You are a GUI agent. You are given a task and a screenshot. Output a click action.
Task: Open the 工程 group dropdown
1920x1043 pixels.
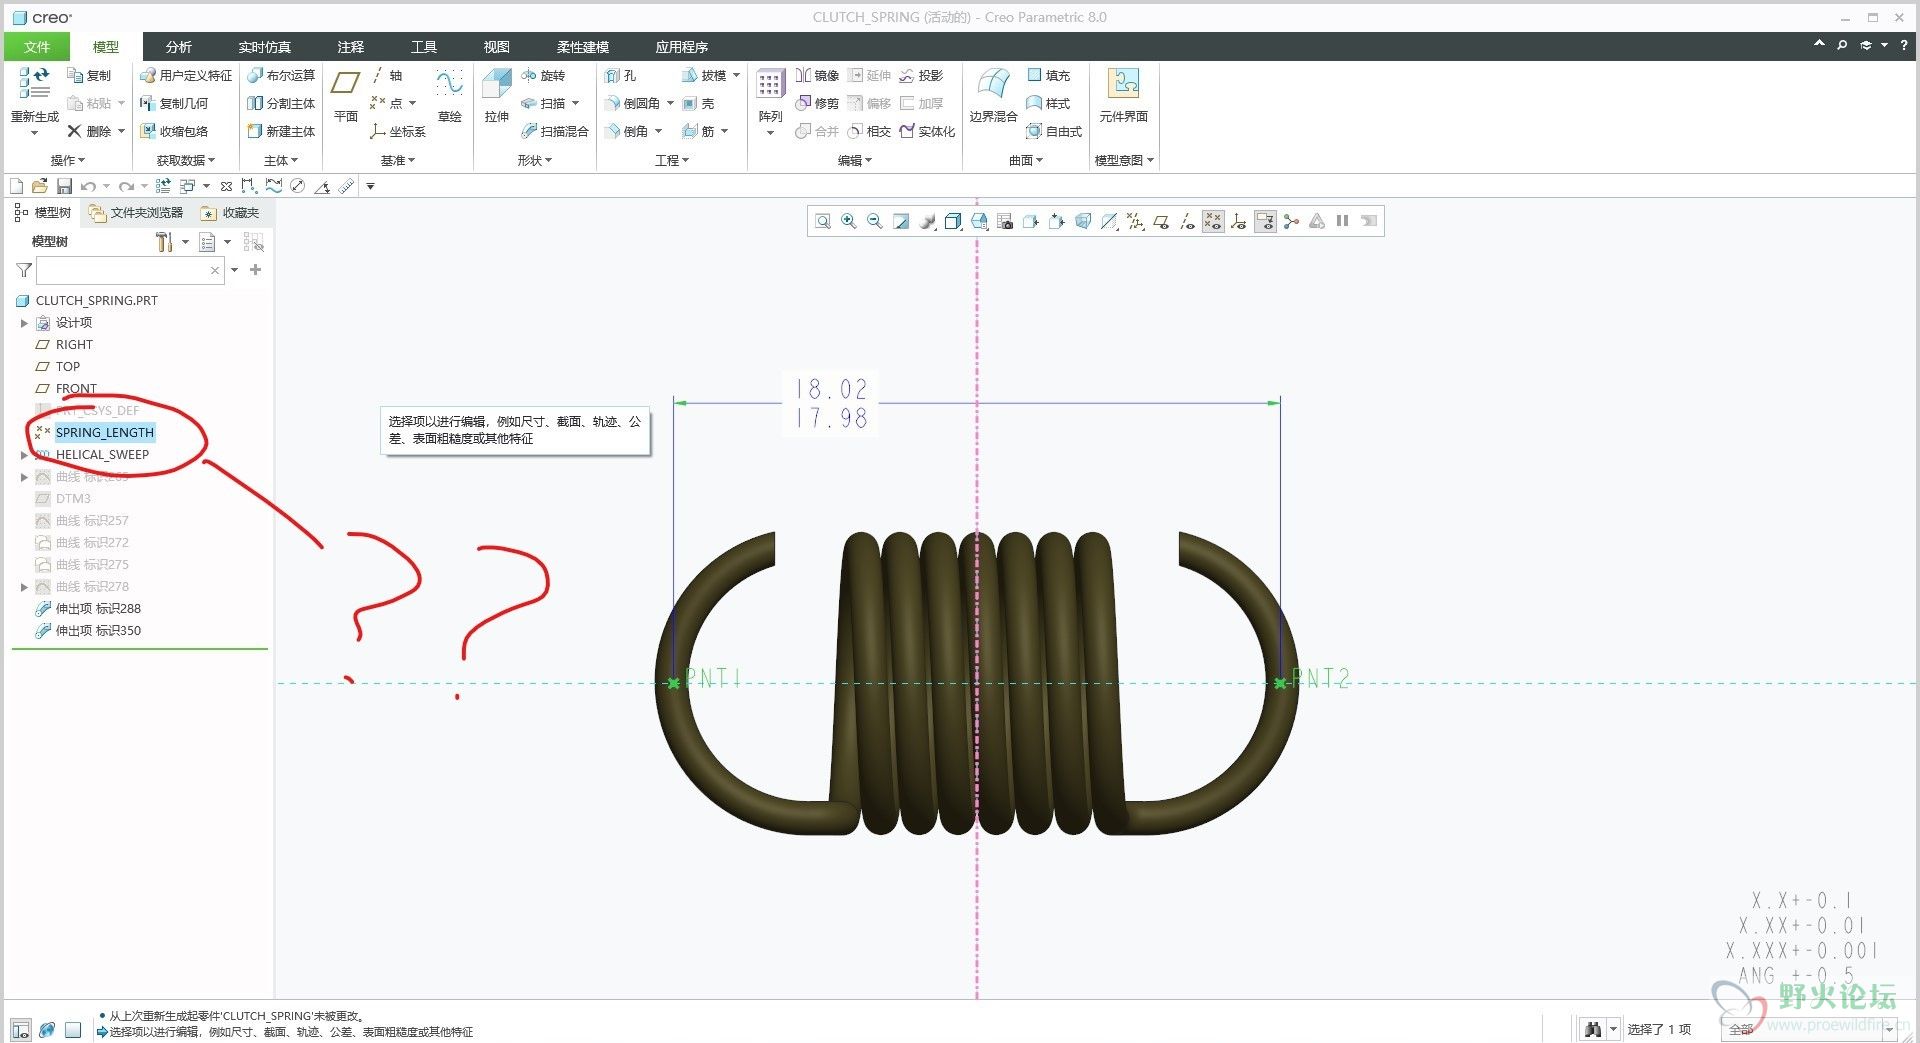[672, 160]
